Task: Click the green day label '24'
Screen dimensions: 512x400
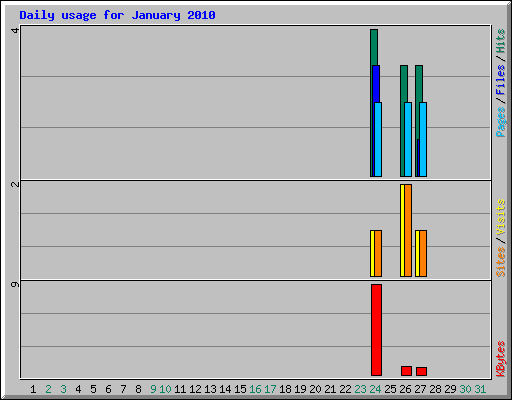Action: tap(375, 389)
